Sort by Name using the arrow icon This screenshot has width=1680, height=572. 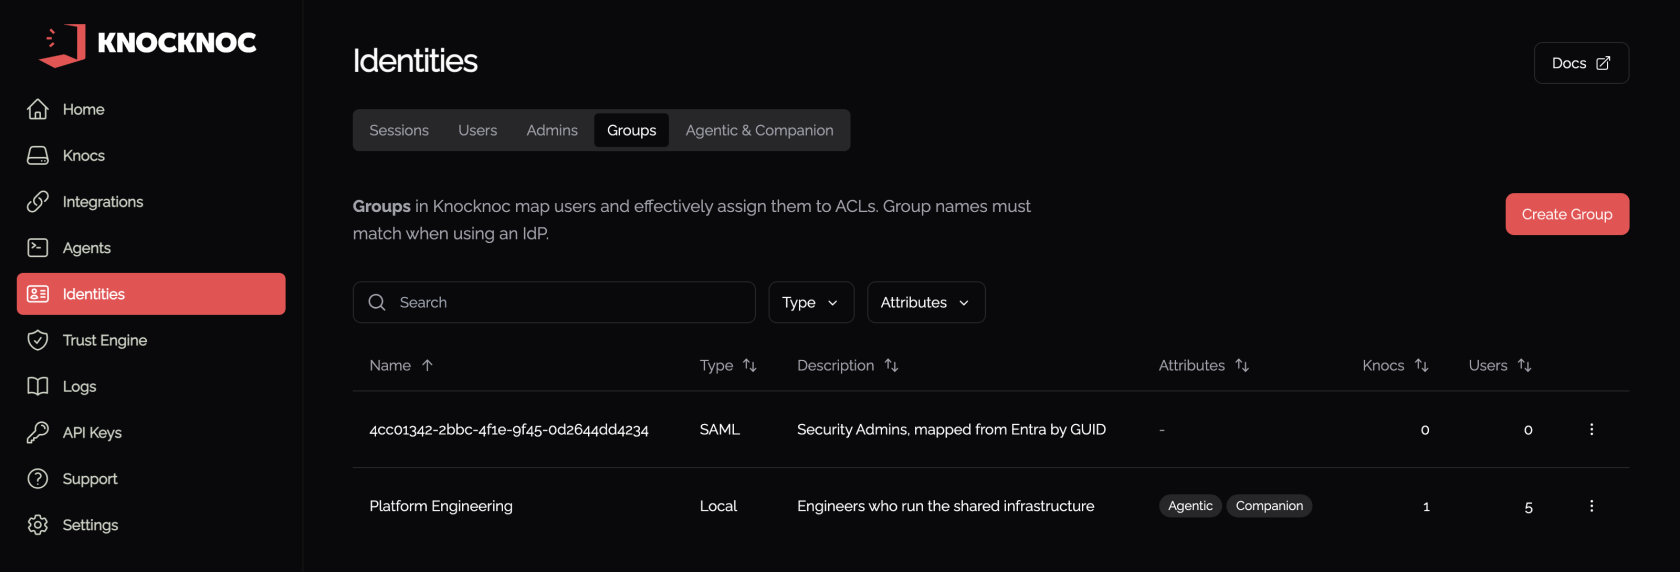(x=427, y=365)
